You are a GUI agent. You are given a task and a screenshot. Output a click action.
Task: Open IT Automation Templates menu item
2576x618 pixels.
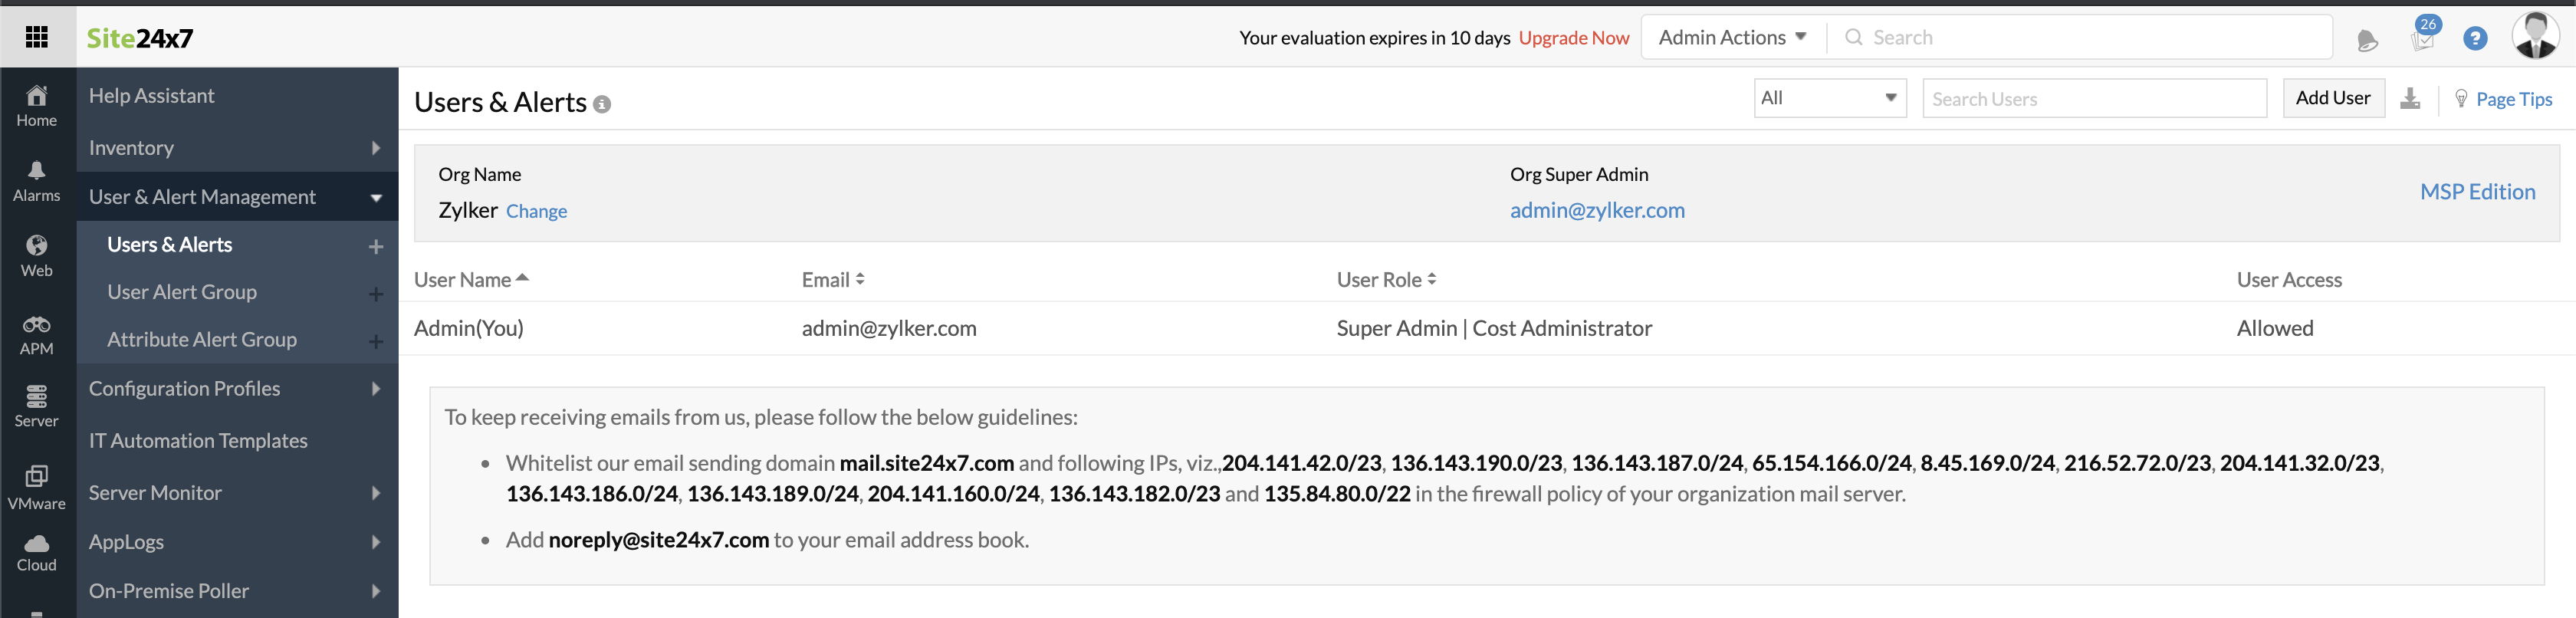[198, 441]
